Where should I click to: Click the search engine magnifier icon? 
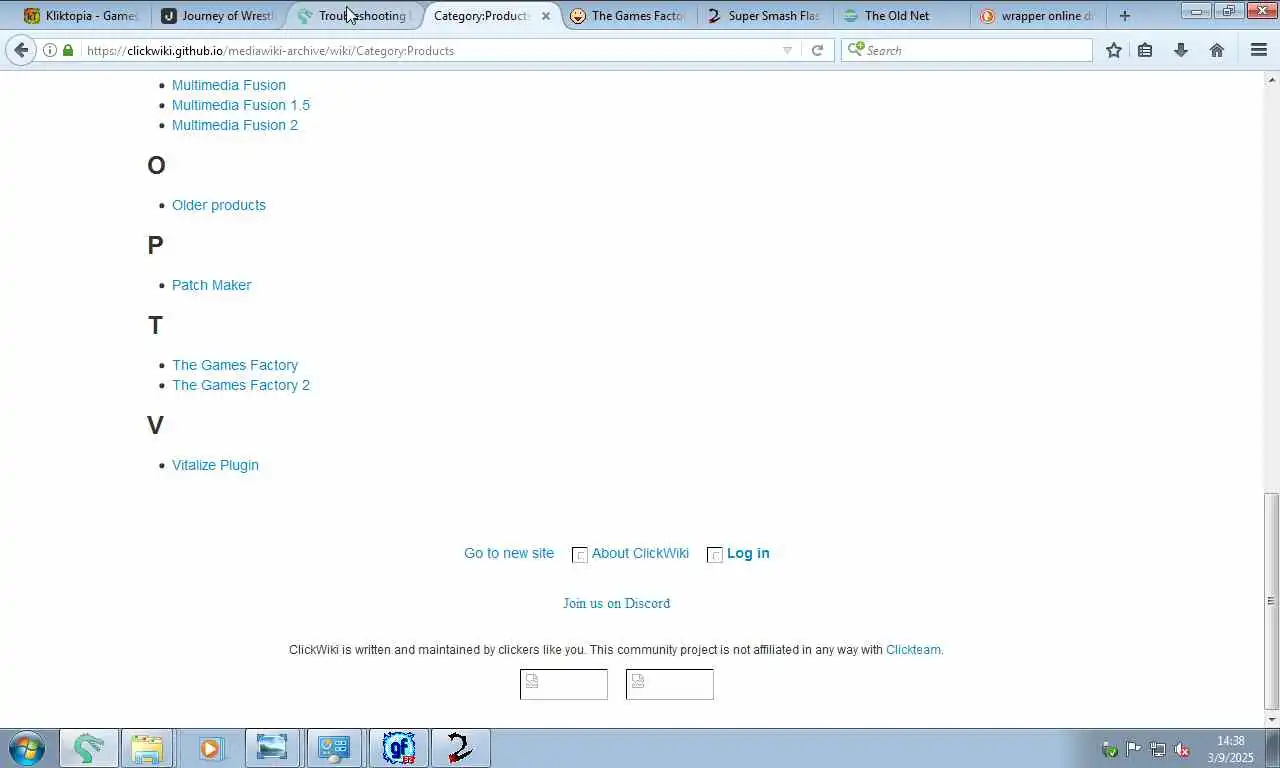[856, 49]
